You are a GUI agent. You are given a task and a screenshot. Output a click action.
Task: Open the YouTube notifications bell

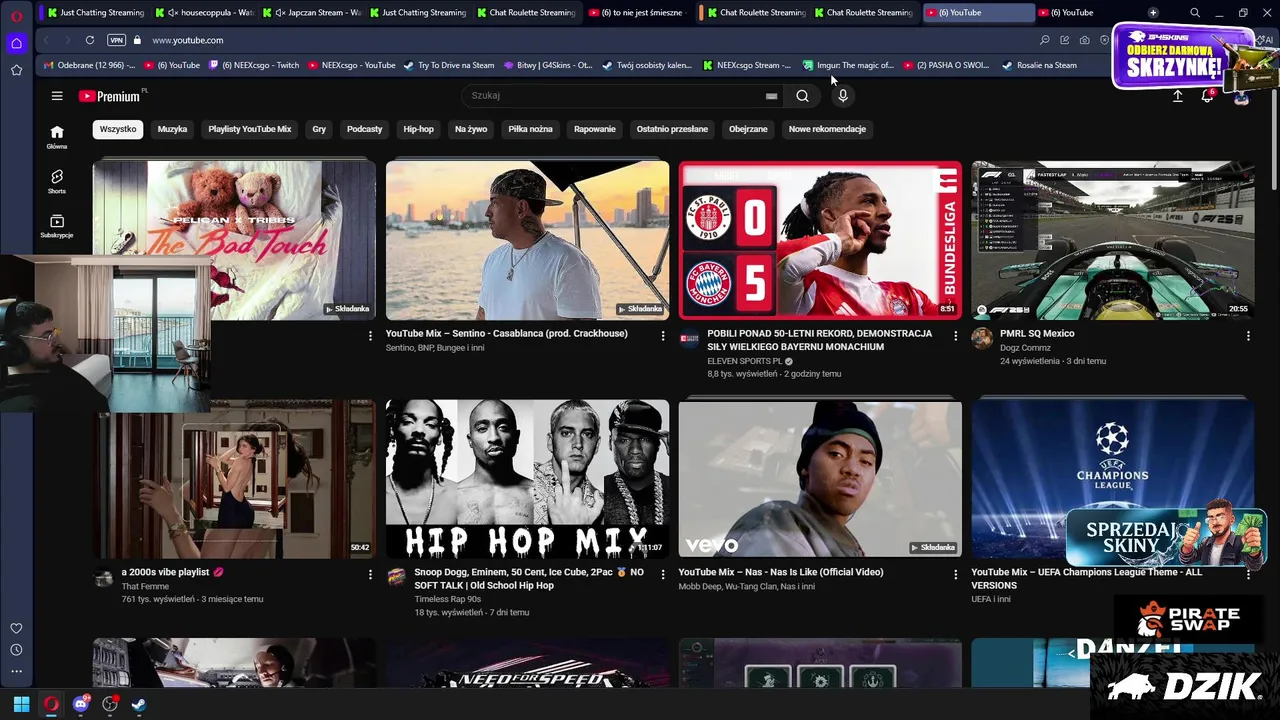point(1208,96)
